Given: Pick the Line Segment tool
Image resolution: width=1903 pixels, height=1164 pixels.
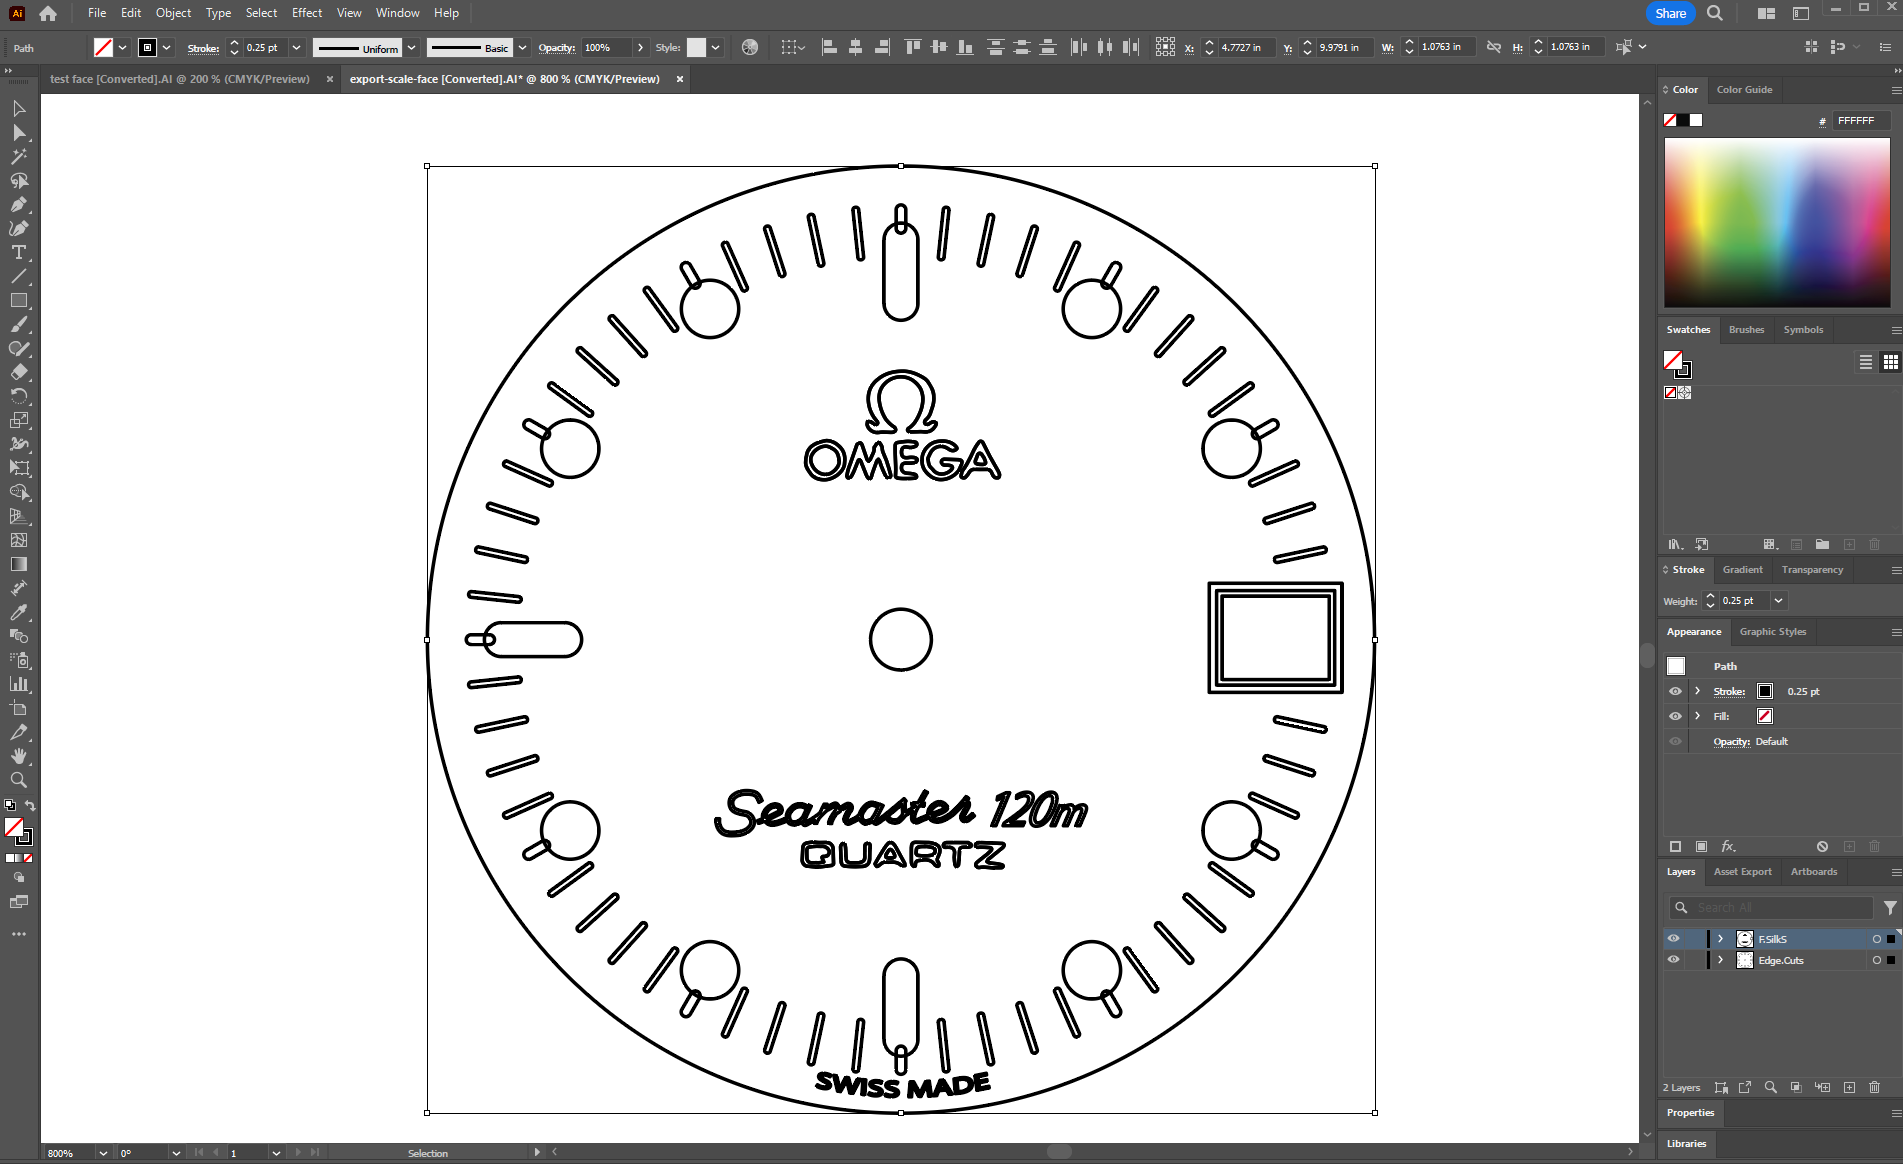Looking at the screenshot, I should 19,276.
